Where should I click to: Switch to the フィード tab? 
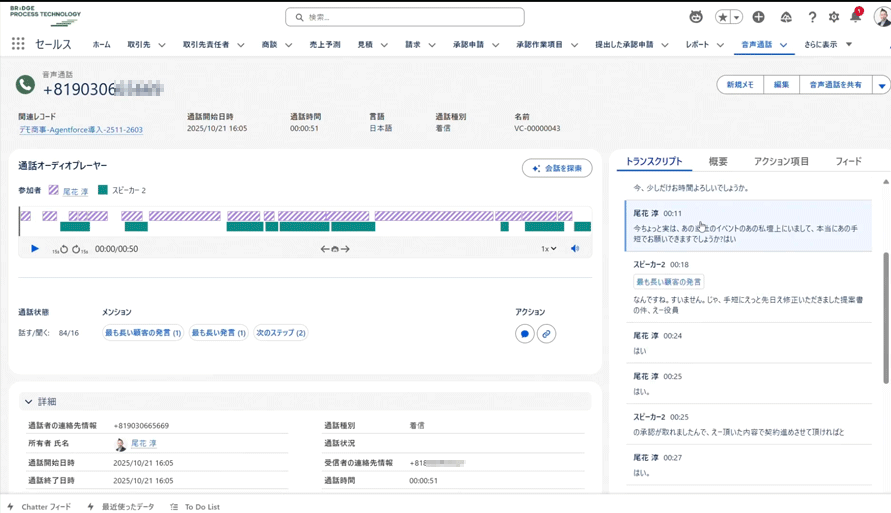(848, 161)
